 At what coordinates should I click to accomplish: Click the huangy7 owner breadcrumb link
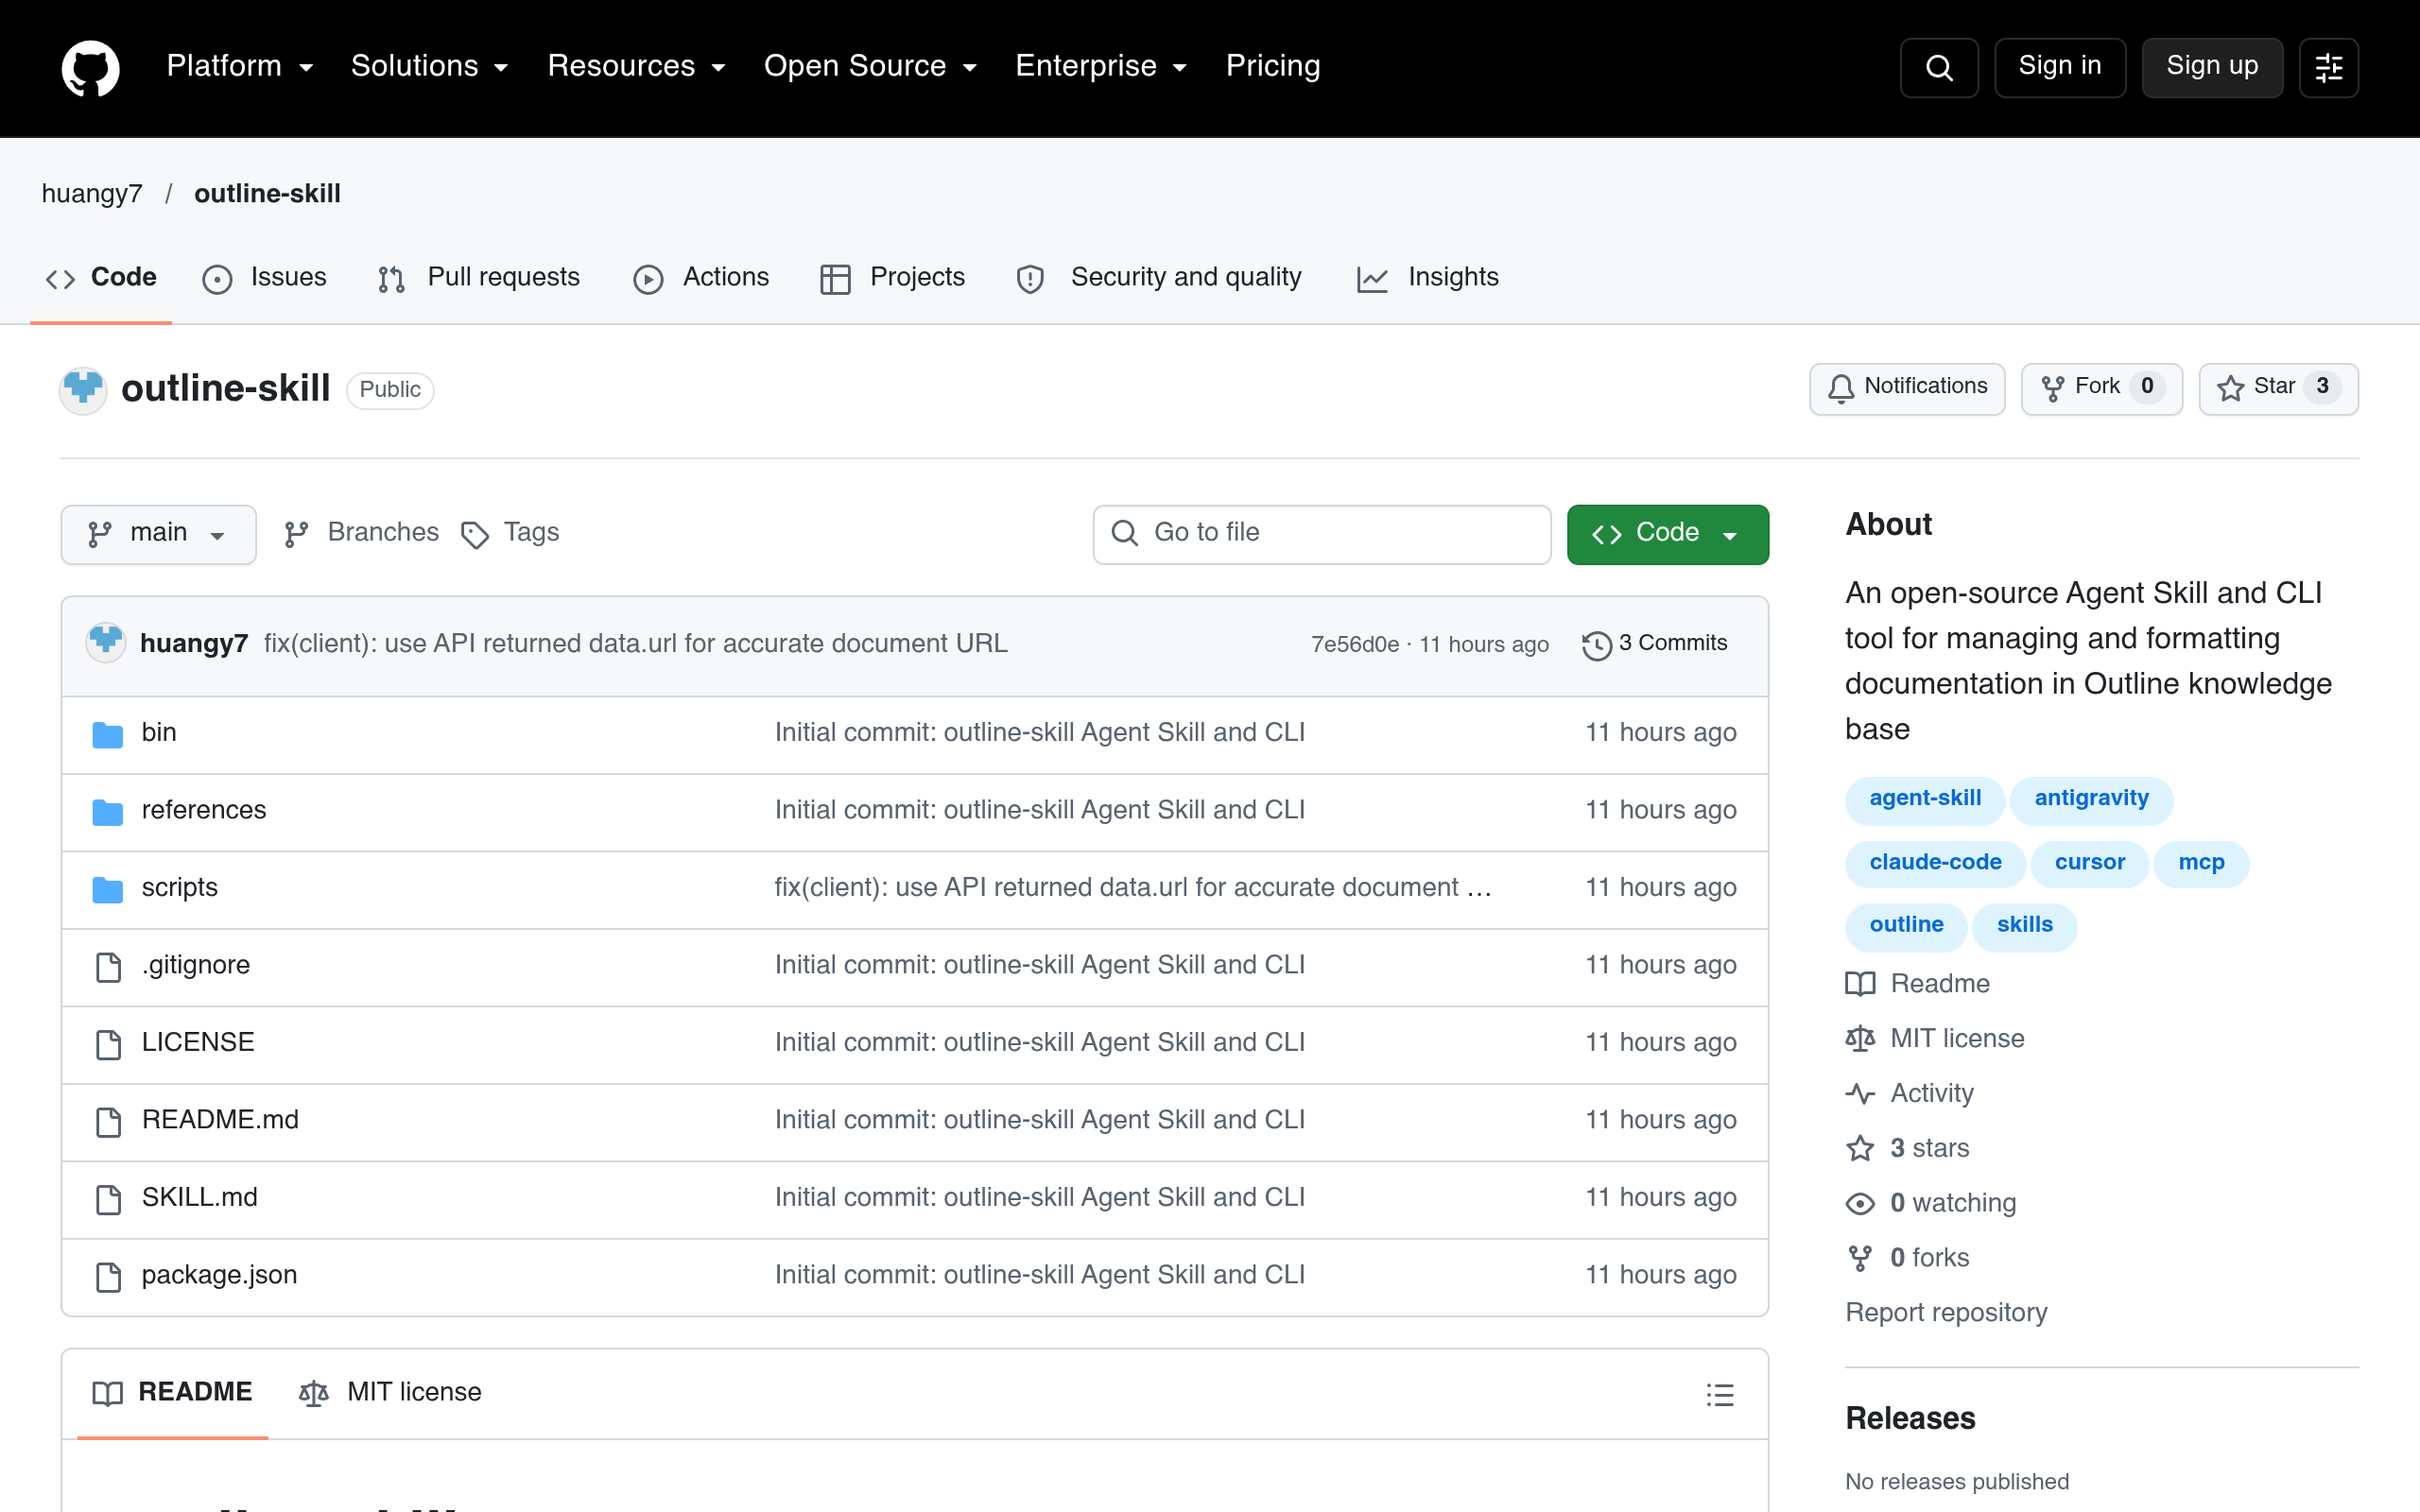92,194
